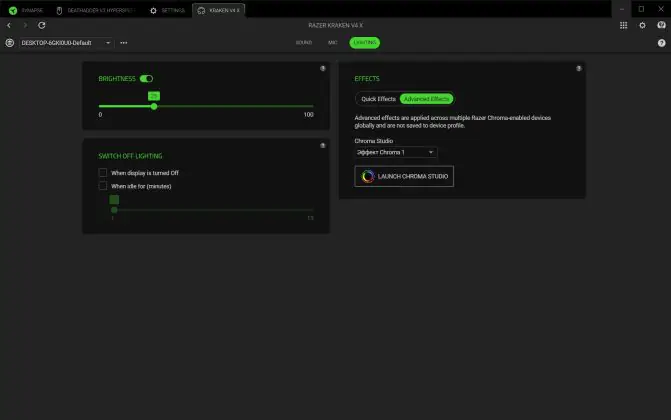Toggle the Brightness switch off
Viewport: 671px width, 420px height.
pos(146,79)
